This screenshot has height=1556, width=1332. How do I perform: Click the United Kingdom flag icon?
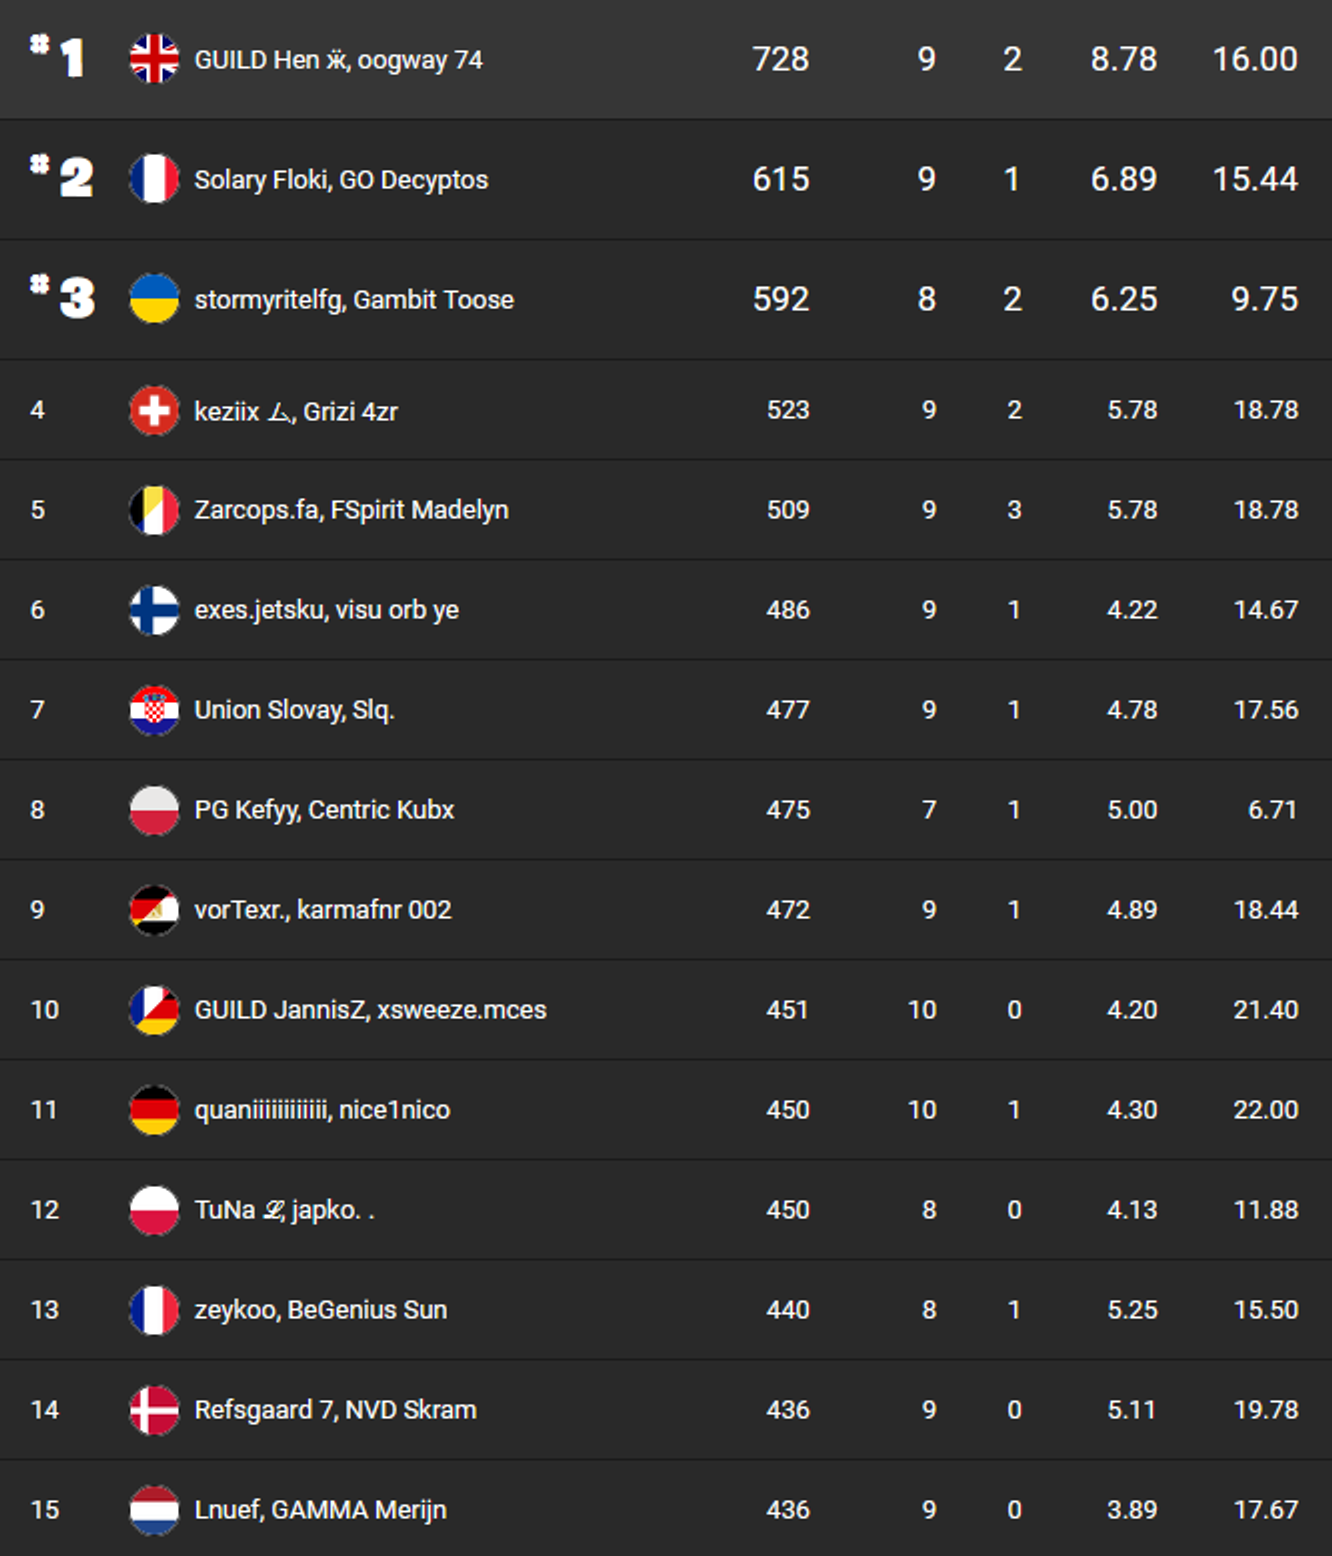pyautogui.click(x=154, y=59)
